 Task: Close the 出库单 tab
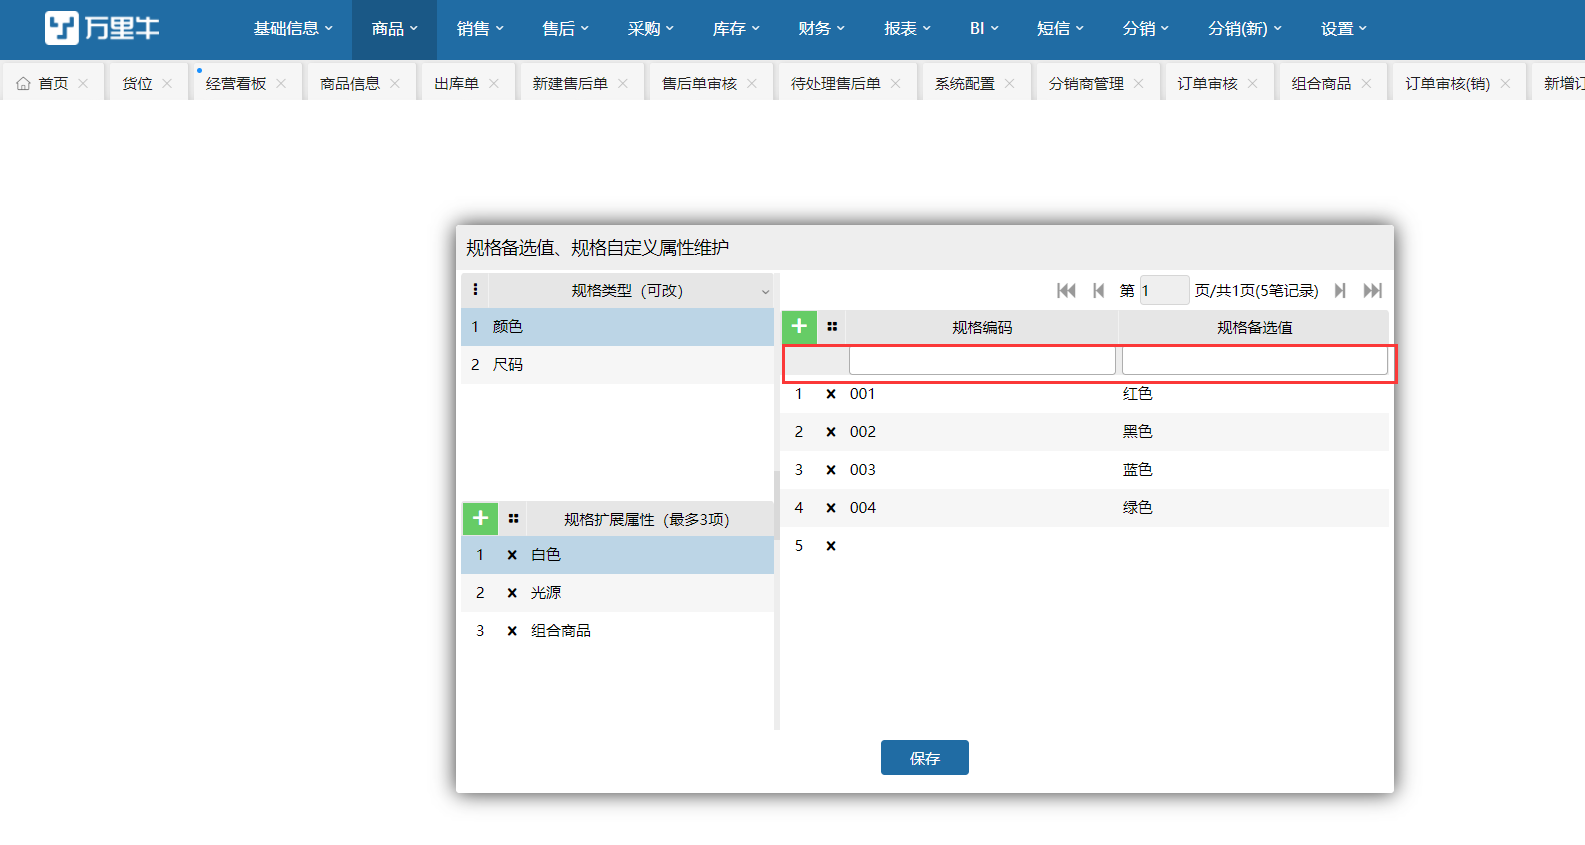(494, 84)
